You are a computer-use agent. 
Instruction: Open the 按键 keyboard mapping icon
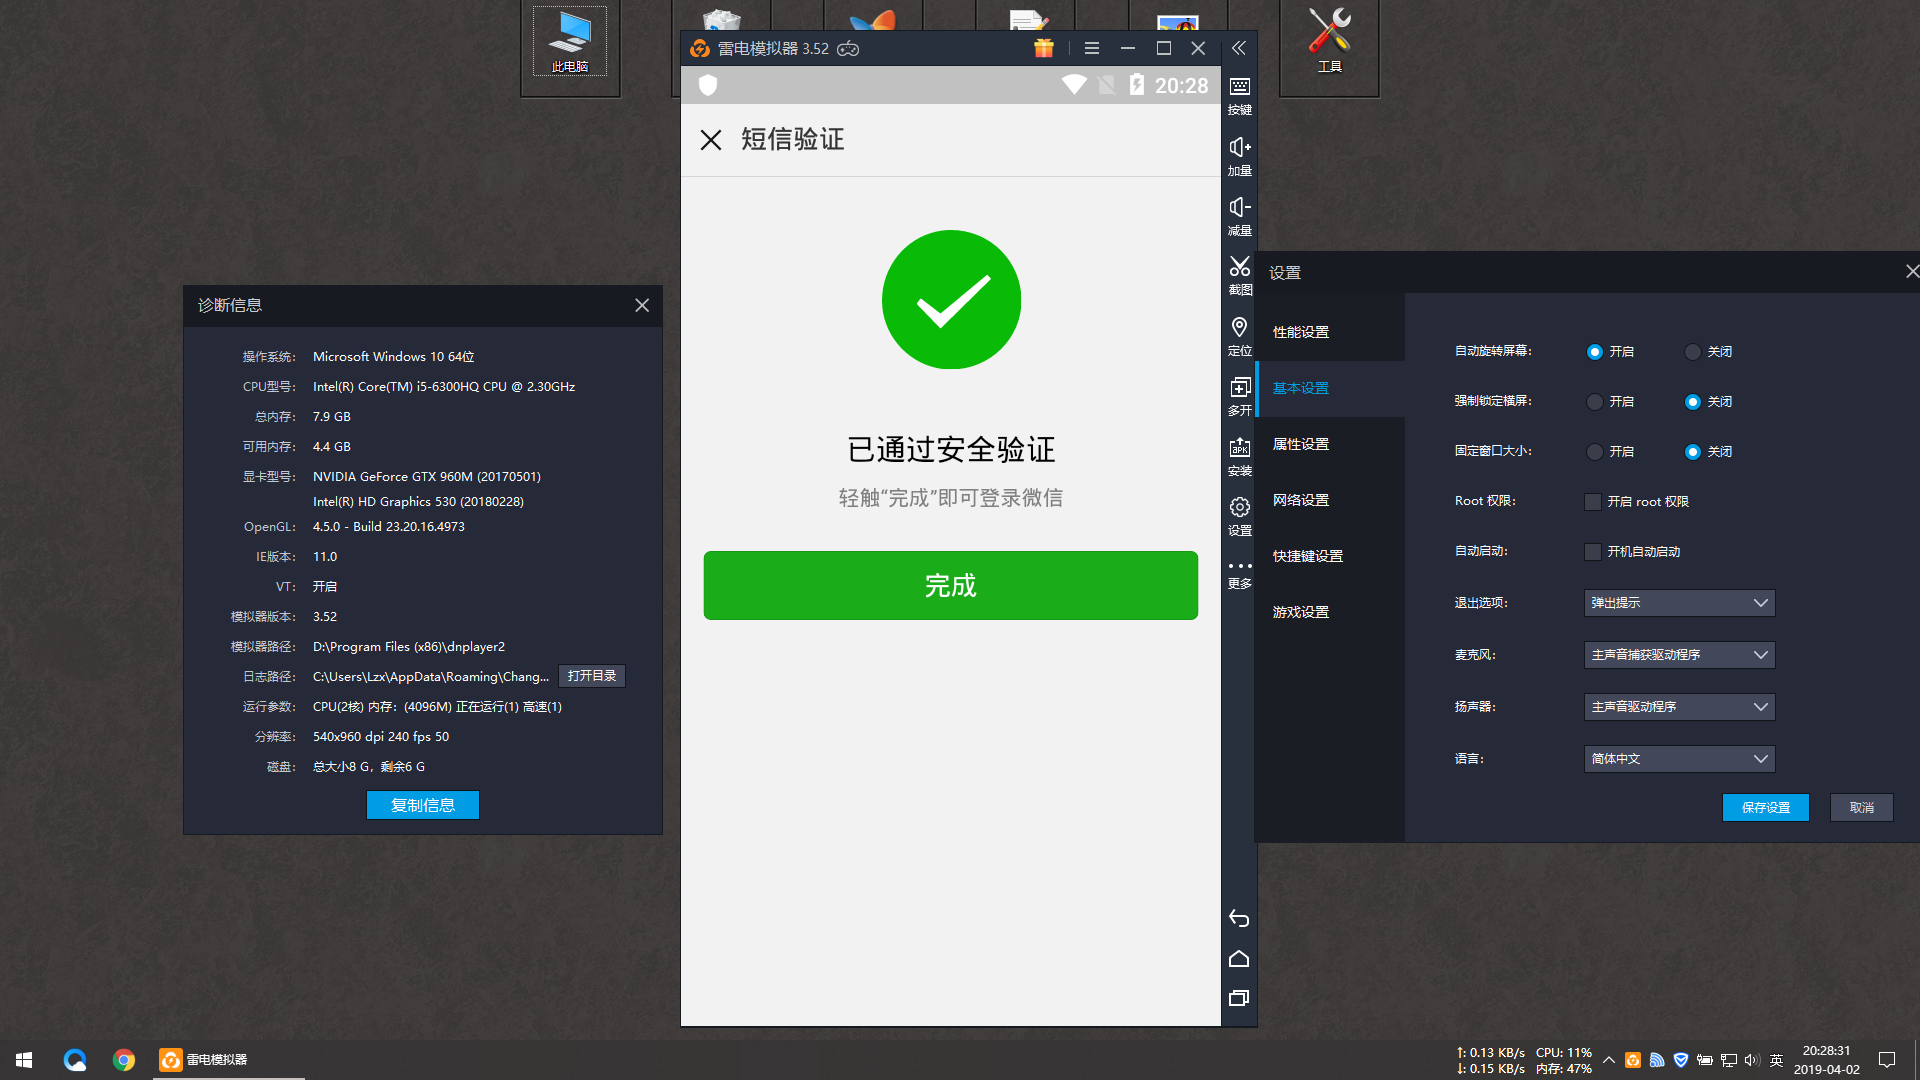click(x=1239, y=88)
